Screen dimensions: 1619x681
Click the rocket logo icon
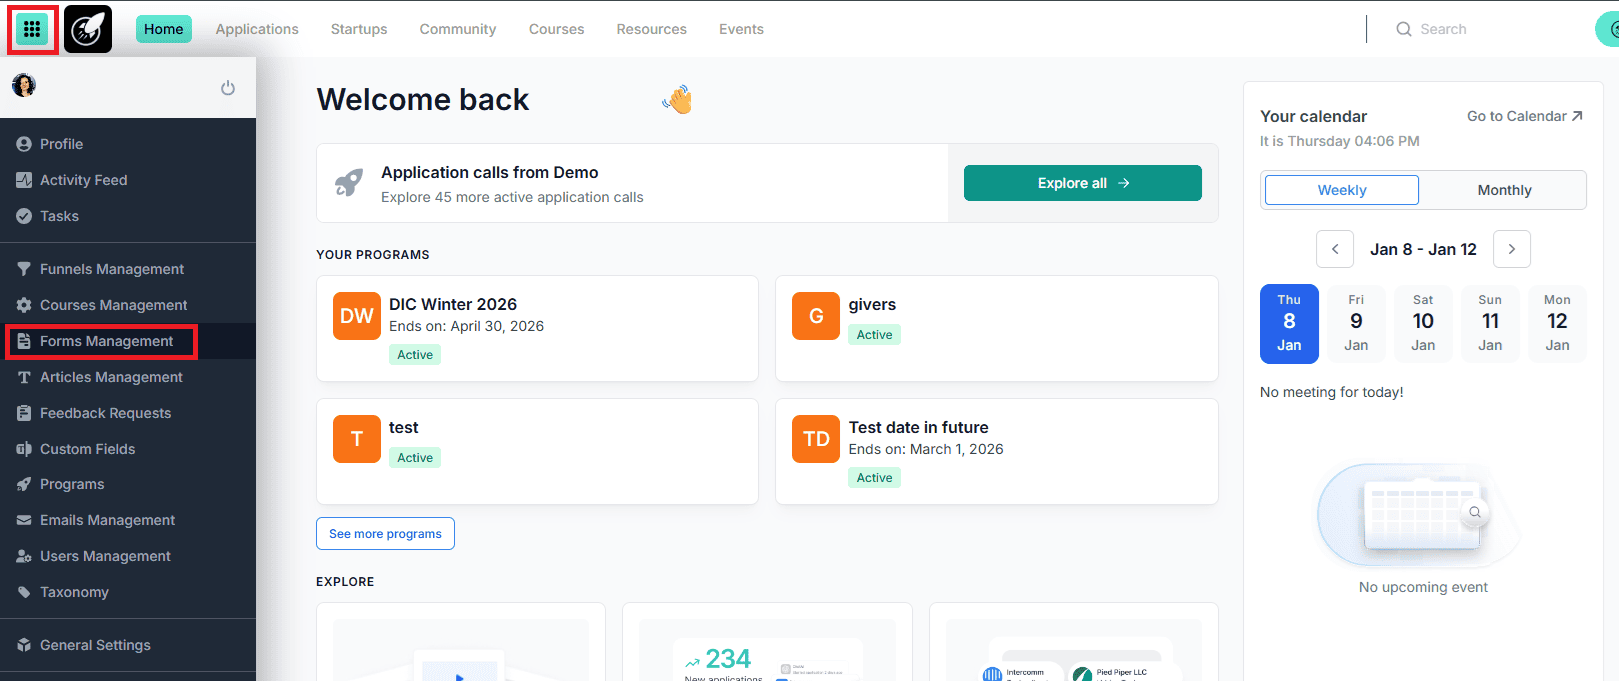[88, 29]
